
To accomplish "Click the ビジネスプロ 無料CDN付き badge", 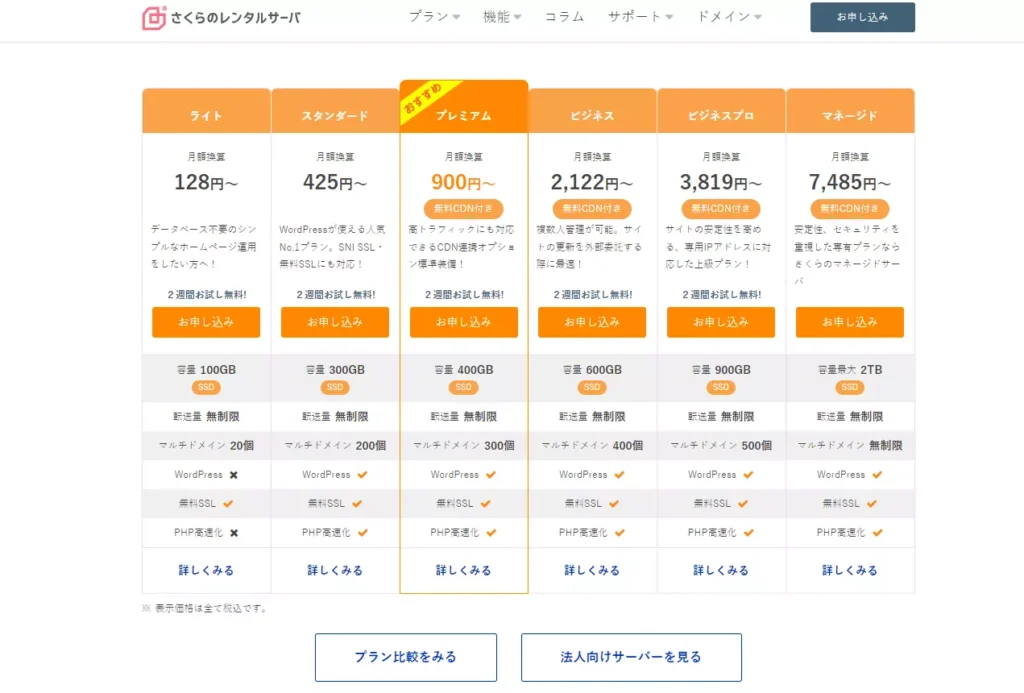I will 720,208.
